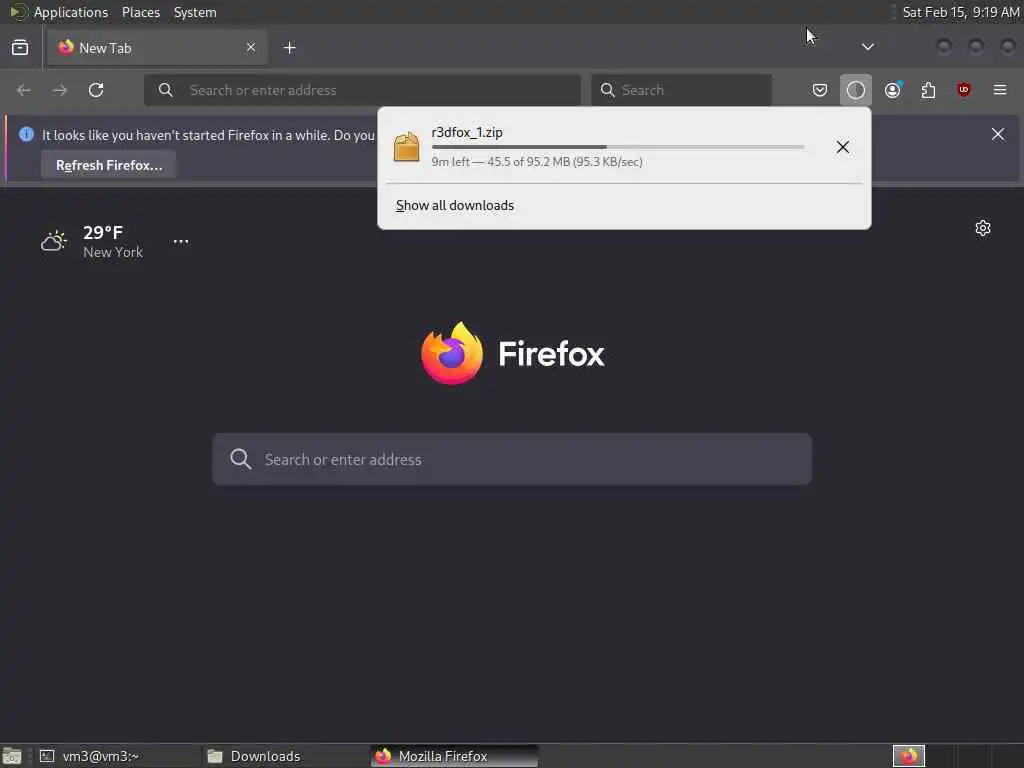Click the Firefox logo on the page

[x=513, y=353]
